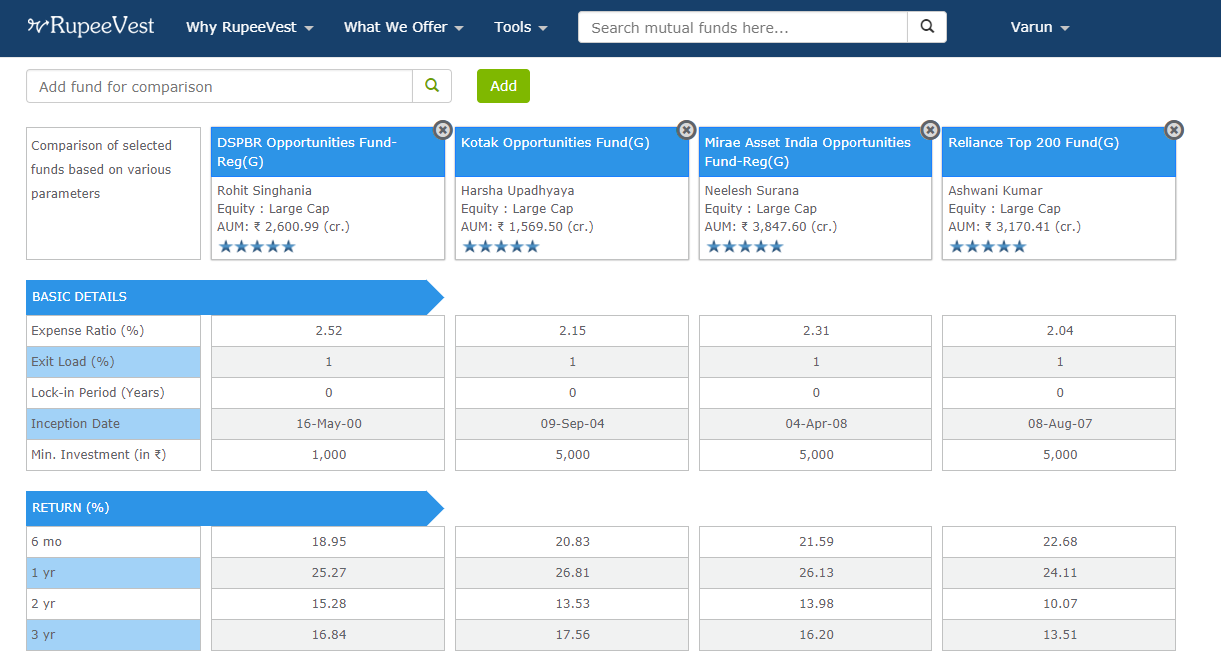Image resolution: width=1221 pixels, height=651 pixels.
Task: Click star rating of Kotak Opportunities Fund
Action: (501, 246)
